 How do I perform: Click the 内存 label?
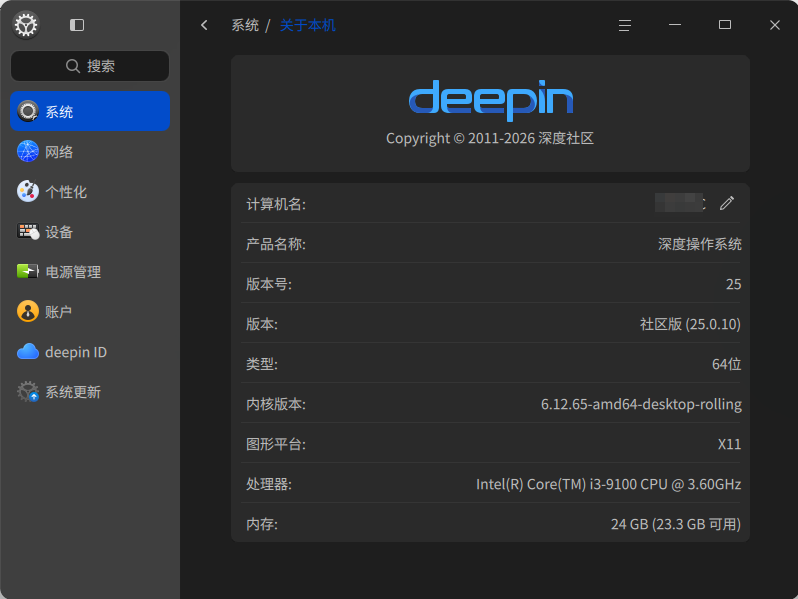(262, 524)
